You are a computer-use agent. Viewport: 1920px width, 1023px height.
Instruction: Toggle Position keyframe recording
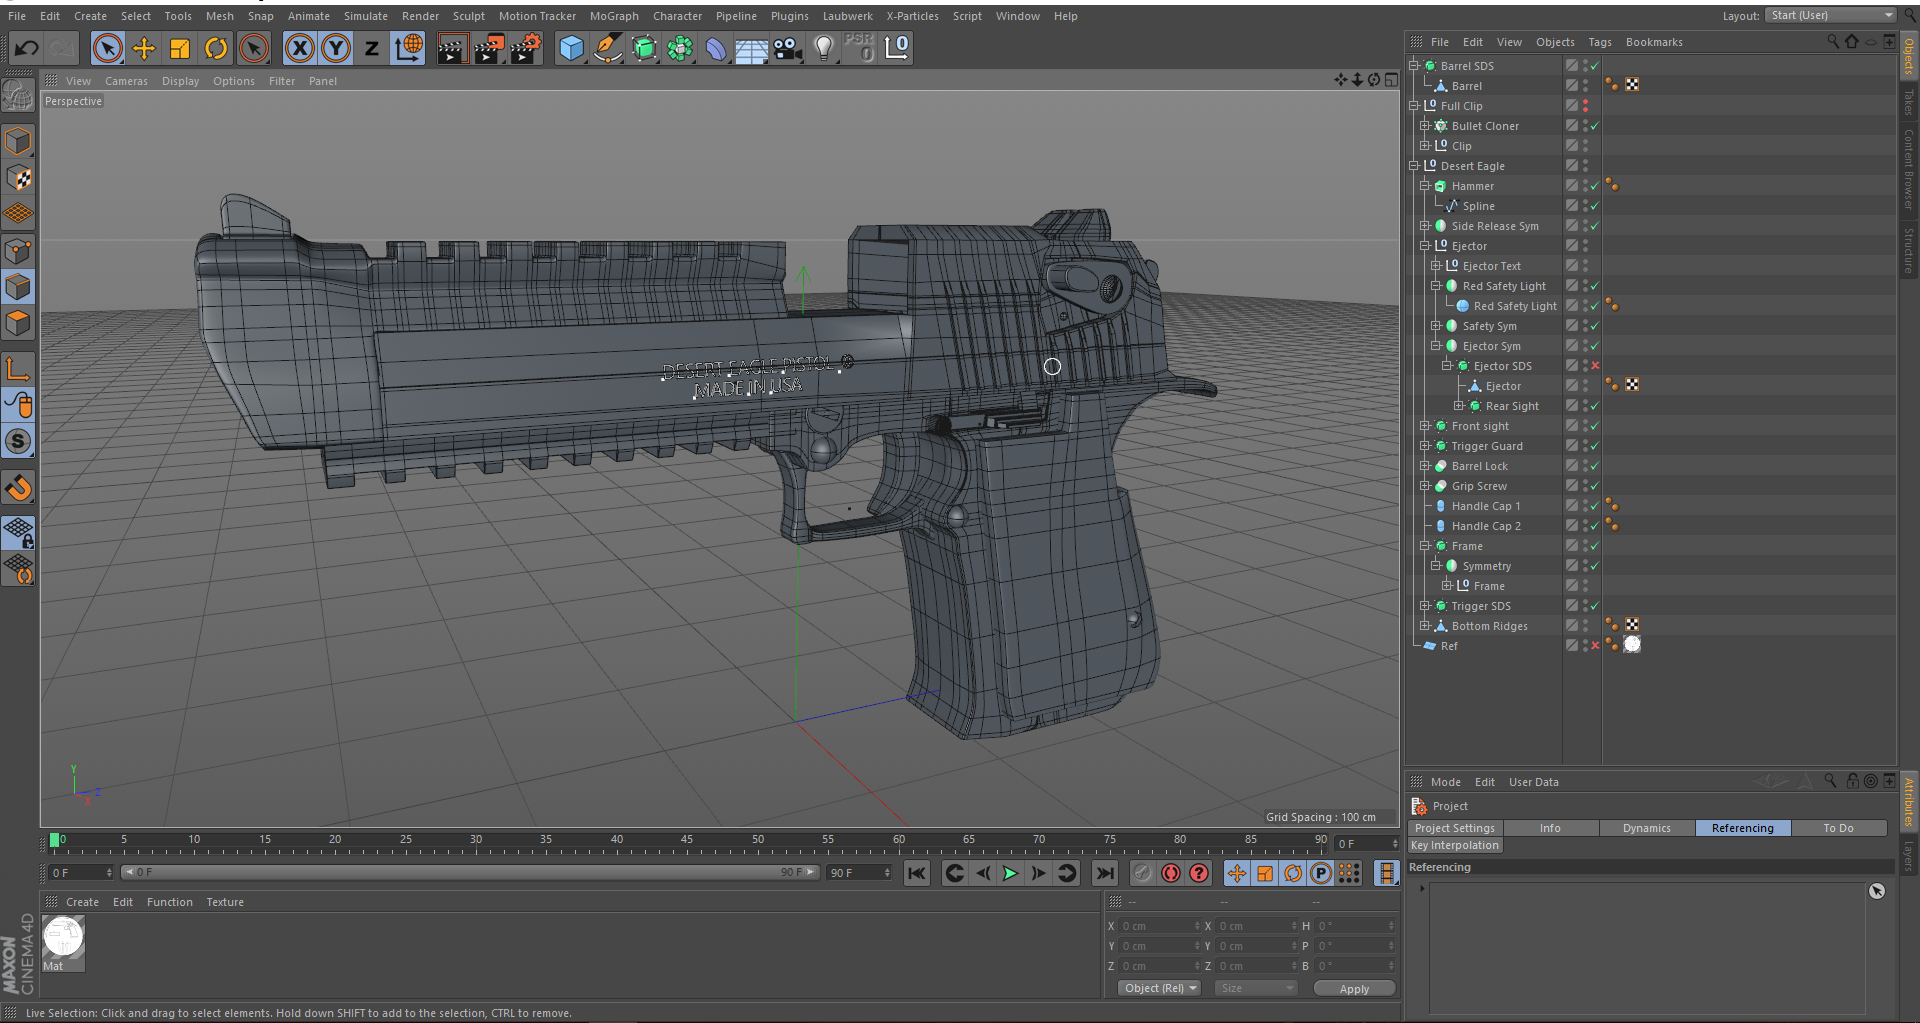[x=1237, y=873]
